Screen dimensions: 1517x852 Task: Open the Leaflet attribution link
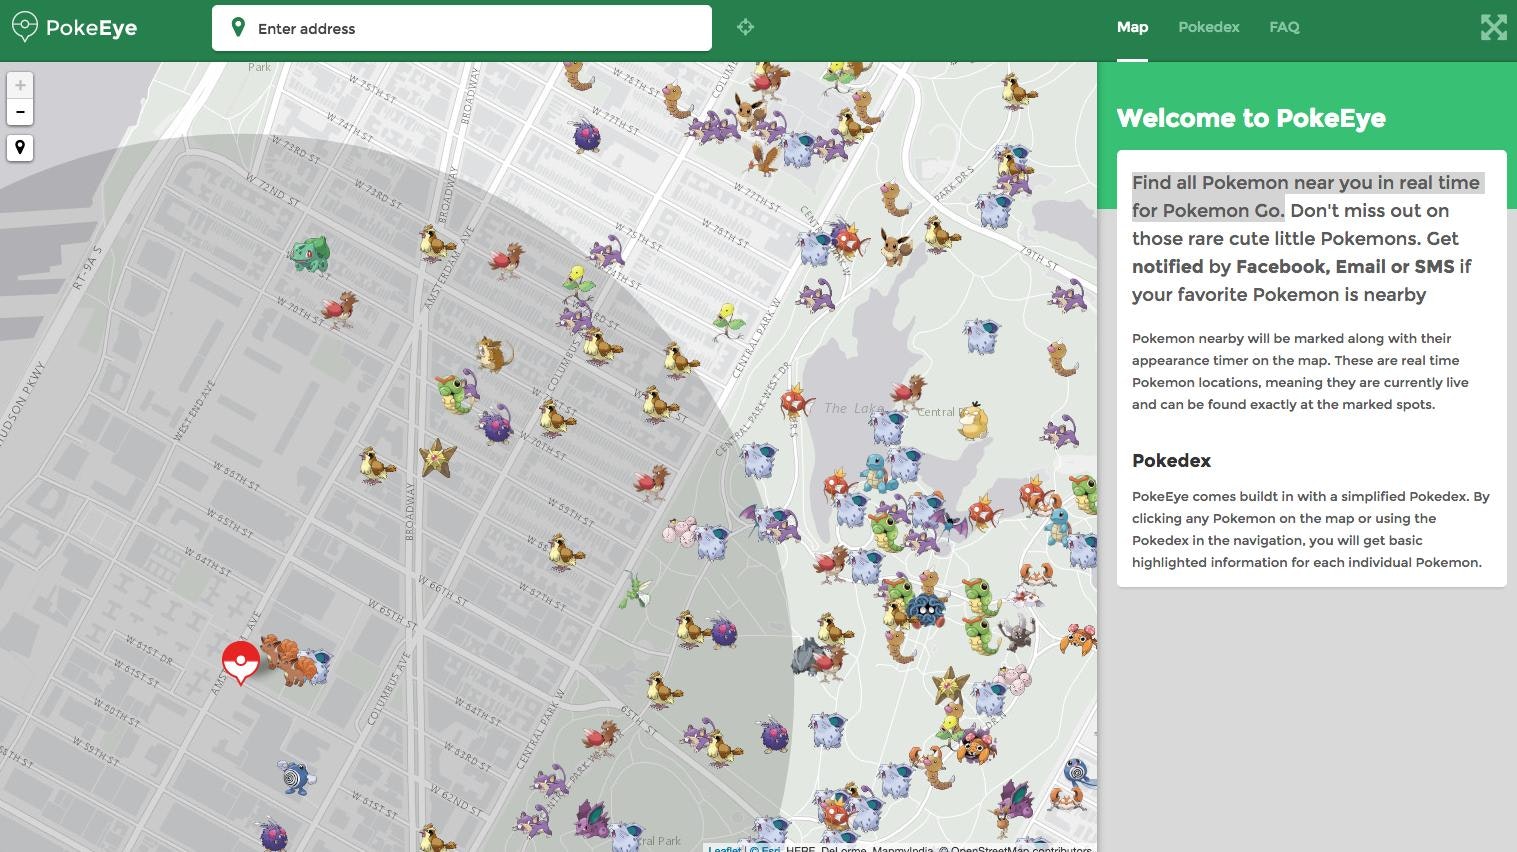[x=725, y=848]
